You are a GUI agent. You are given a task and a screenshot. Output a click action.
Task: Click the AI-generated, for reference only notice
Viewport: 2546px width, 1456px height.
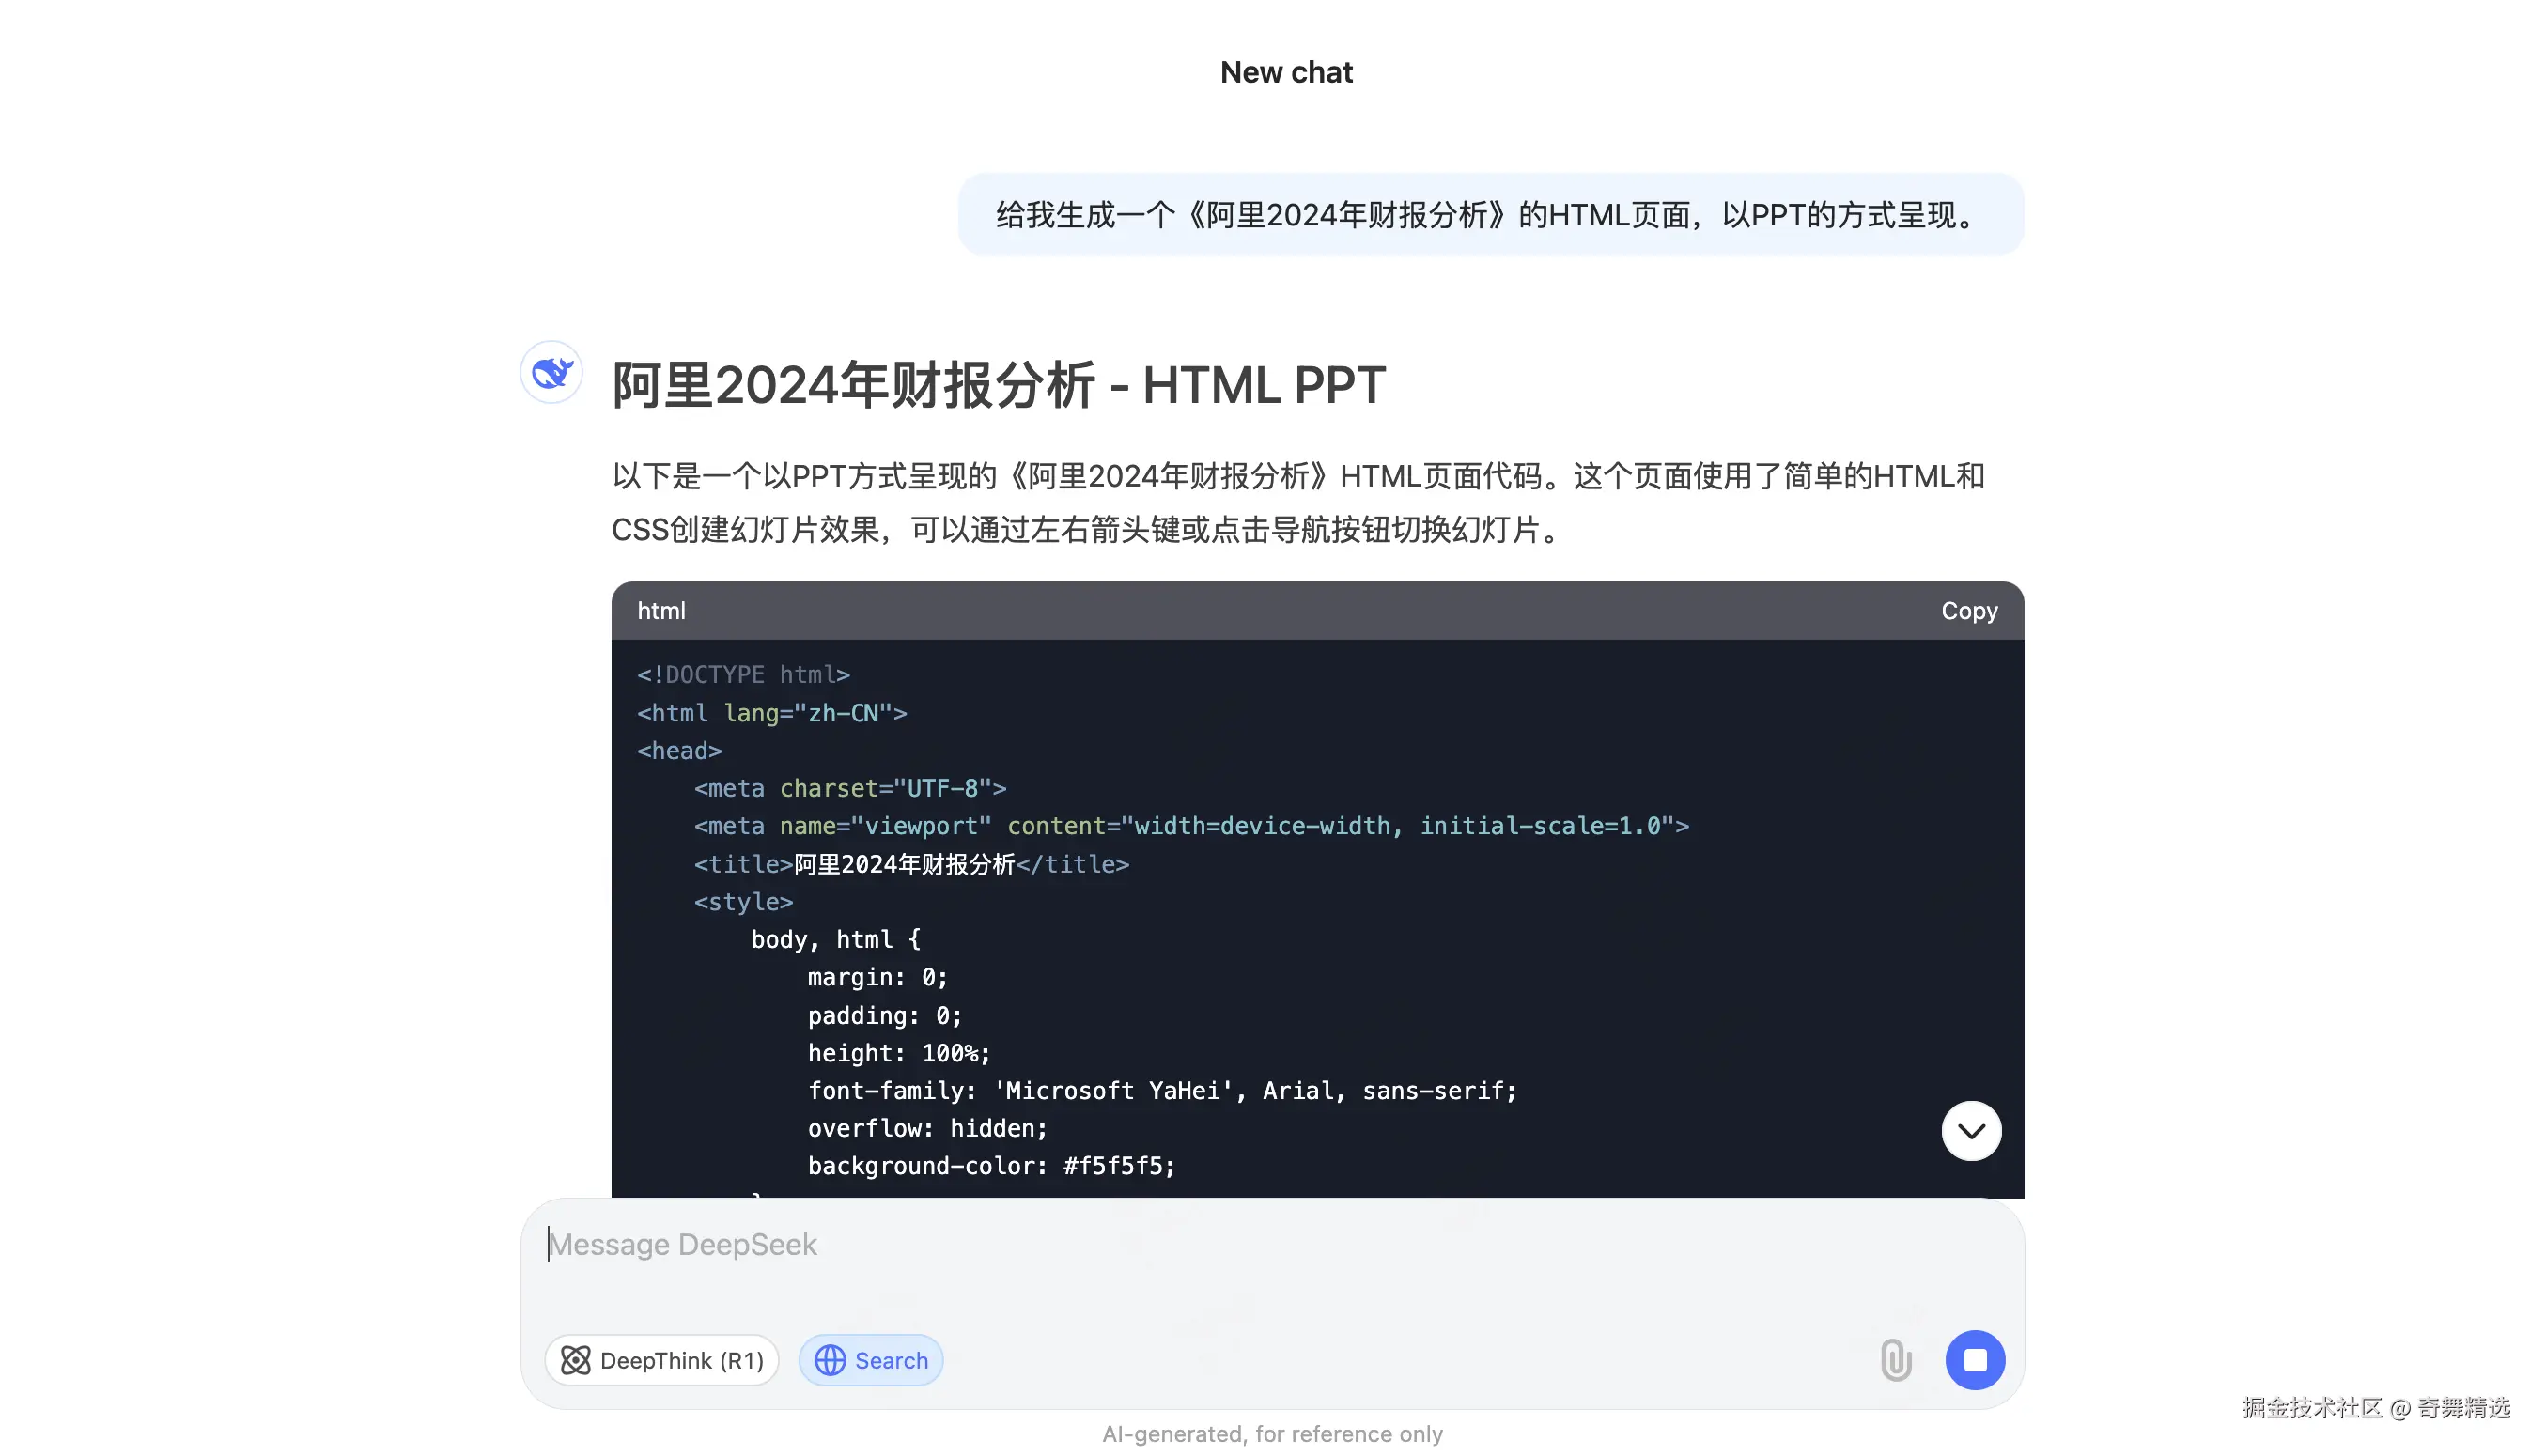tap(1272, 1434)
